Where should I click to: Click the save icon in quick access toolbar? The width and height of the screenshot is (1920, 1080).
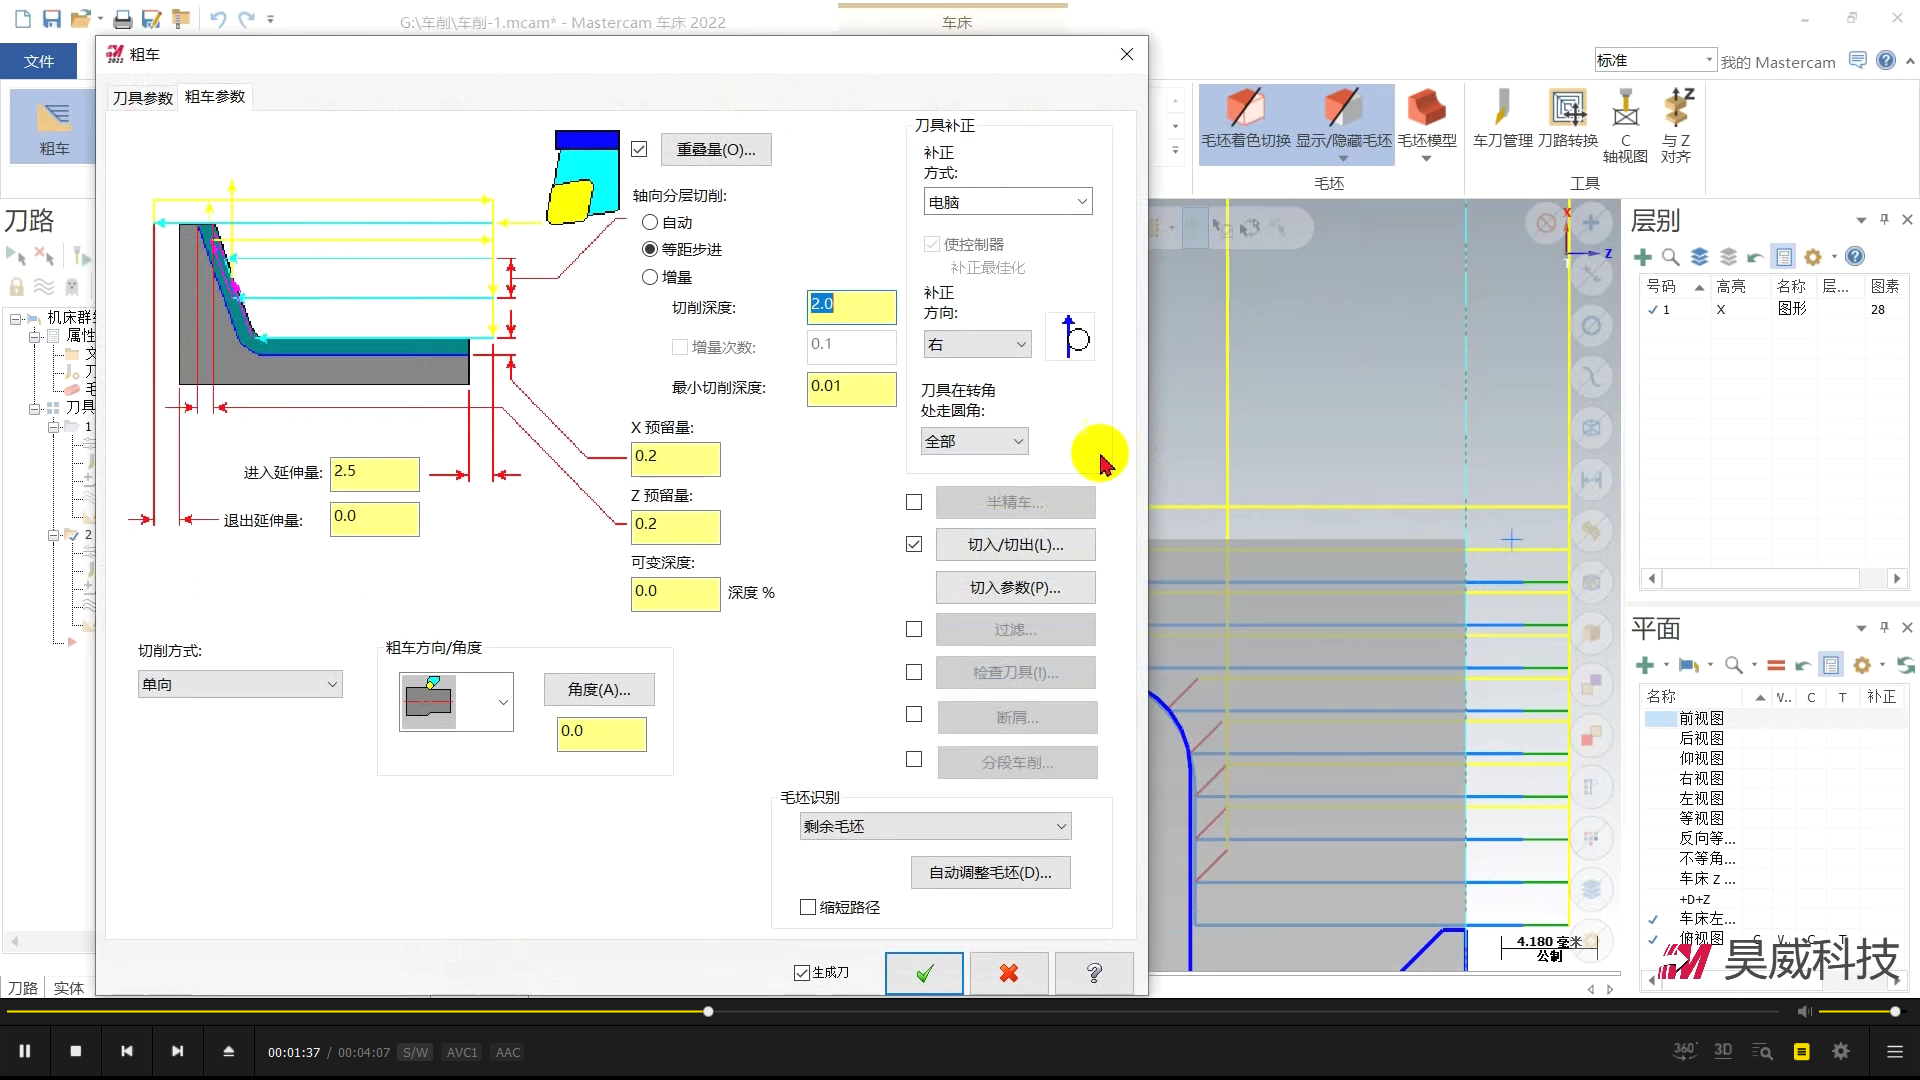coord(52,19)
